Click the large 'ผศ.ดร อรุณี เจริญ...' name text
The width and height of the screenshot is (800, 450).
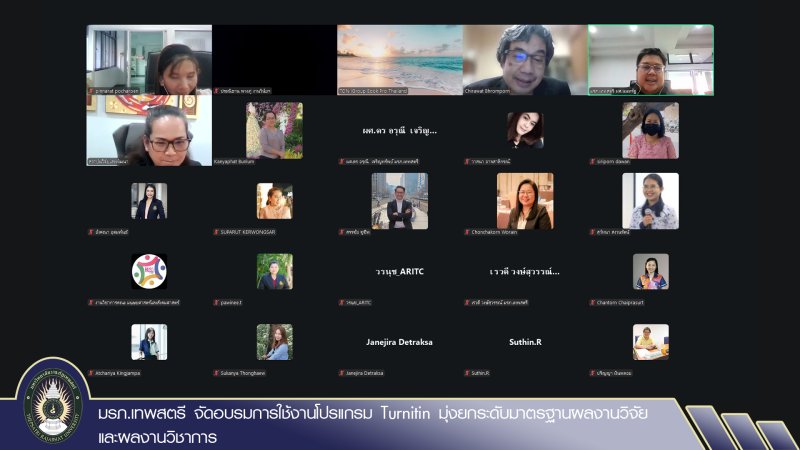click(399, 131)
